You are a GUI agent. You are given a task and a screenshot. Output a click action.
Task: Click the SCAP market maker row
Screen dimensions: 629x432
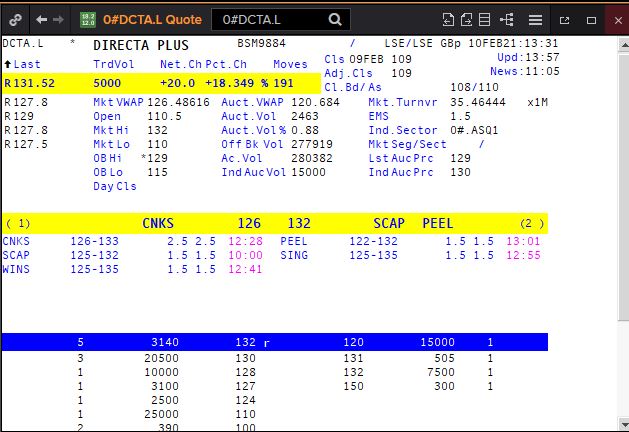(x=133, y=256)
